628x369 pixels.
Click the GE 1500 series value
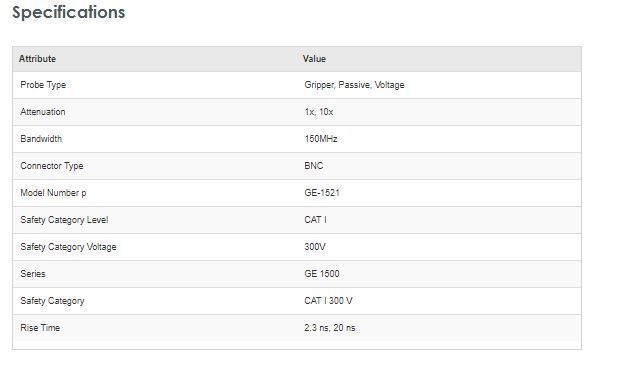322,274
